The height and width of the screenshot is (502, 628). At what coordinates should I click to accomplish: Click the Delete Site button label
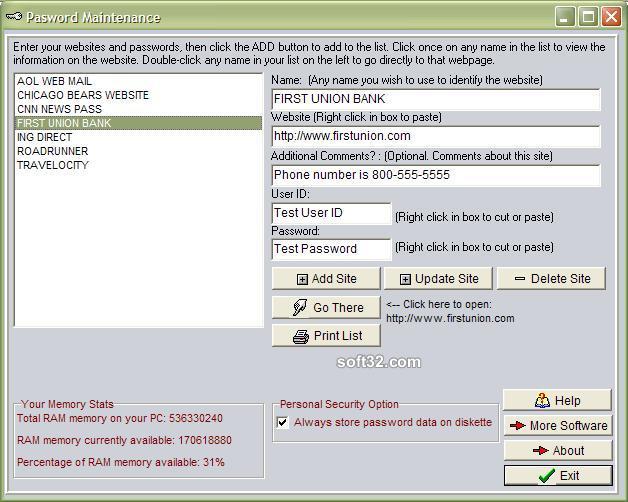[561, 278]
